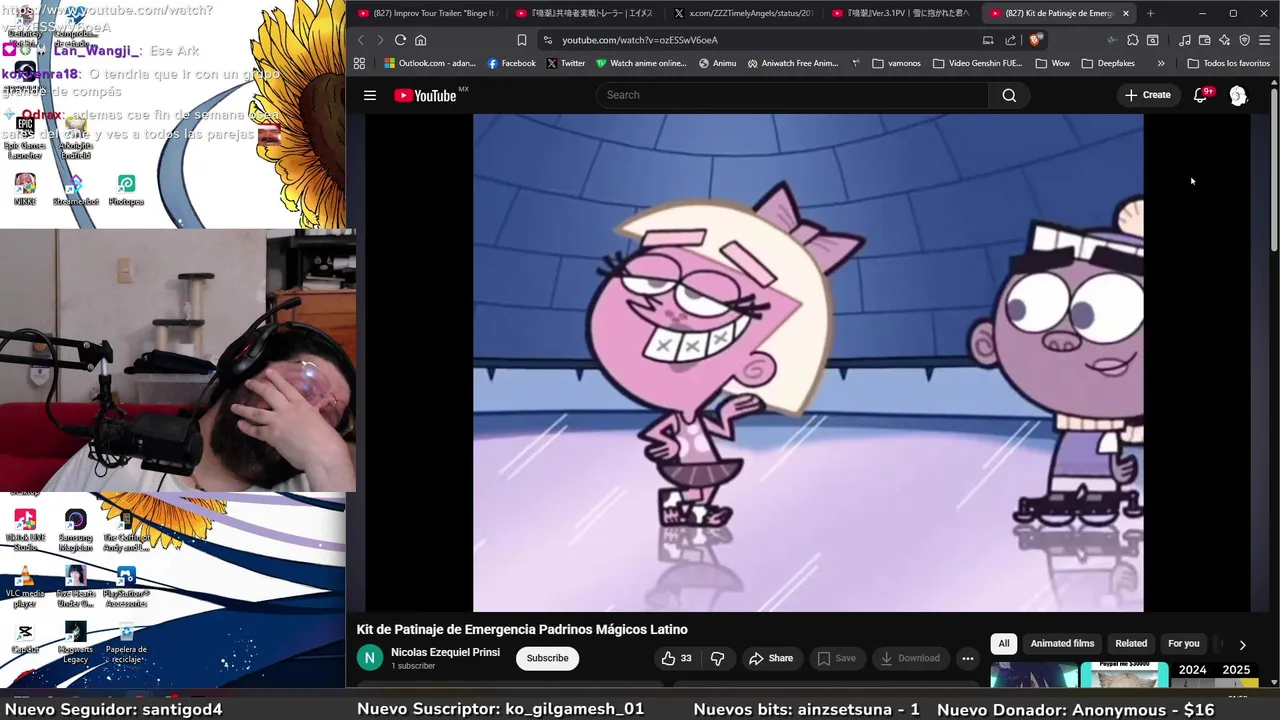Open Samsung Magician desktop shortcut
This screenshot has height=720, width=1280.
point(76,530)
